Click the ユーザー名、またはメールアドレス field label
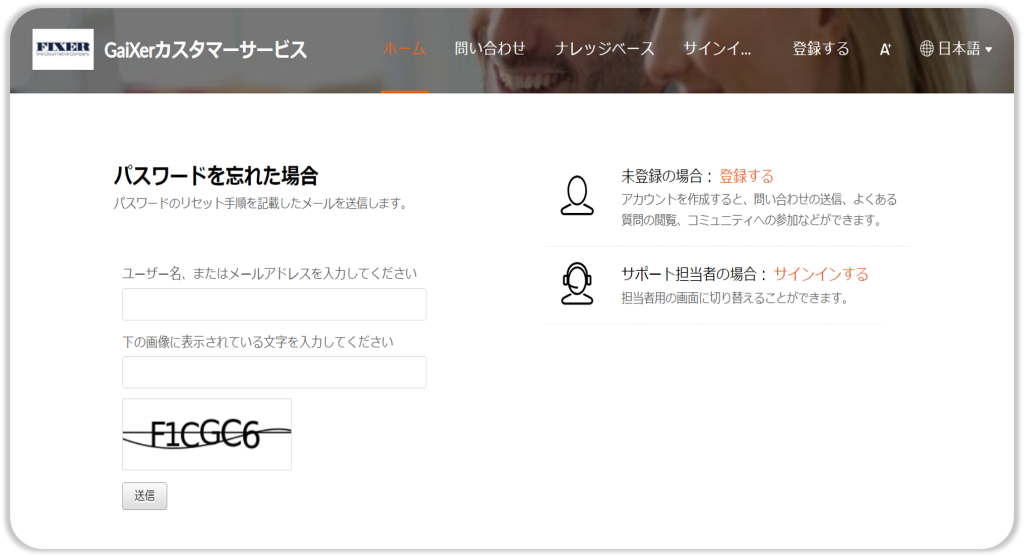The height and width of the screenshot is (557, 1024). (269, 273)
